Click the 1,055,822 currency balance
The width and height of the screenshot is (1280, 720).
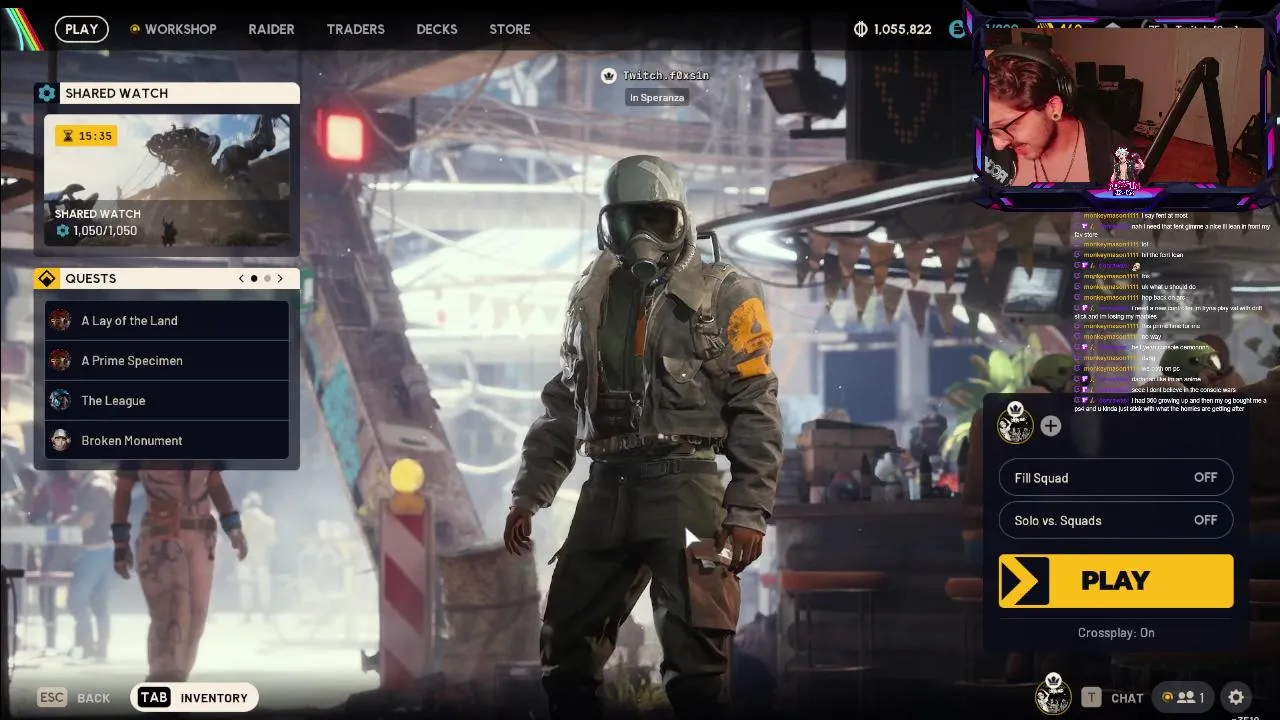902,29
